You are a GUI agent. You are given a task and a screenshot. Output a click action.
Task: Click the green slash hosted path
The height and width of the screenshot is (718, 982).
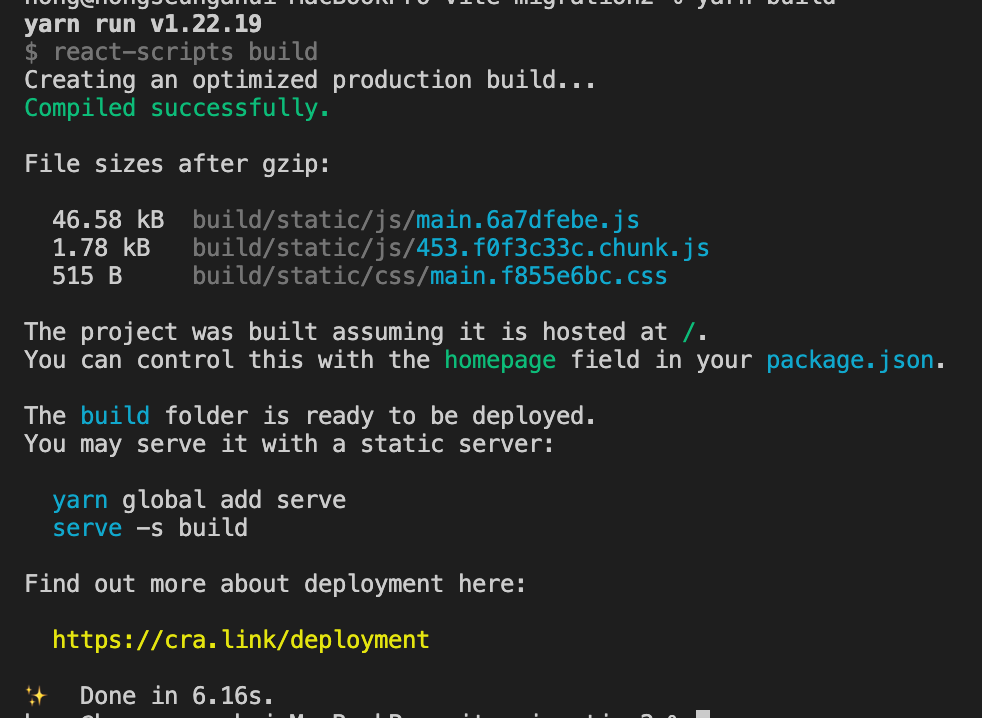[x=688, y=332]
